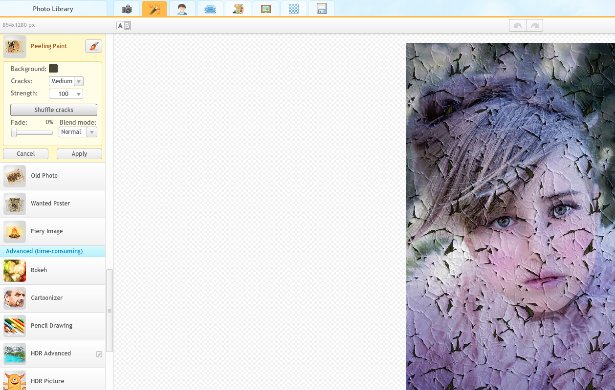
Task: Select the Wanted Poster effect
Action: tap(53, 204)
